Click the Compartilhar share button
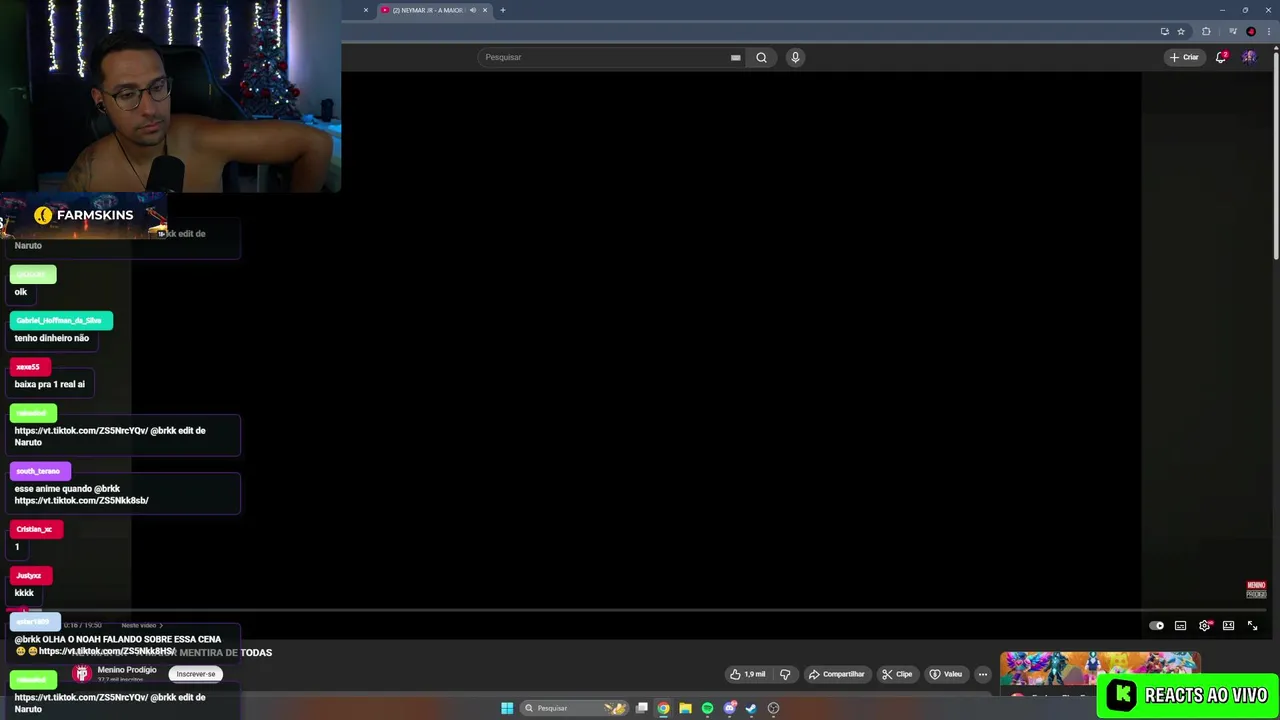The image size is (1280, 720). point(836,674)
